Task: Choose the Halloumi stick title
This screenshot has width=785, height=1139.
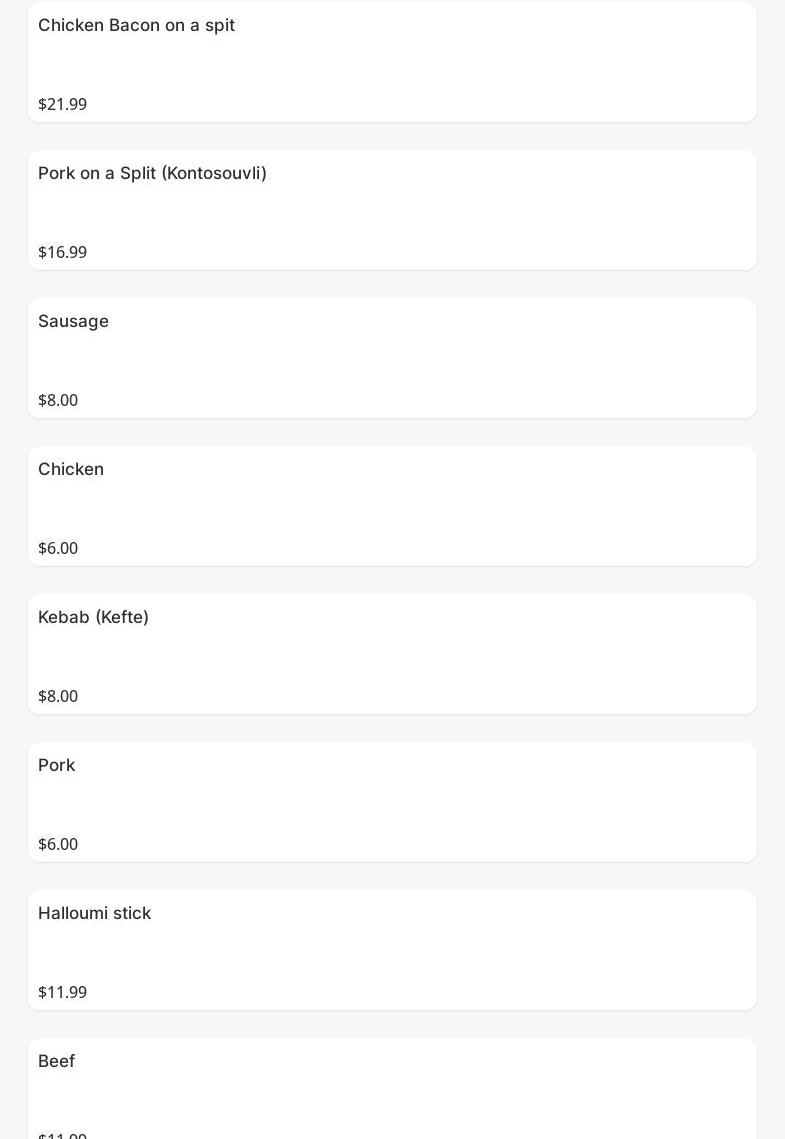Action: [94, 913]
